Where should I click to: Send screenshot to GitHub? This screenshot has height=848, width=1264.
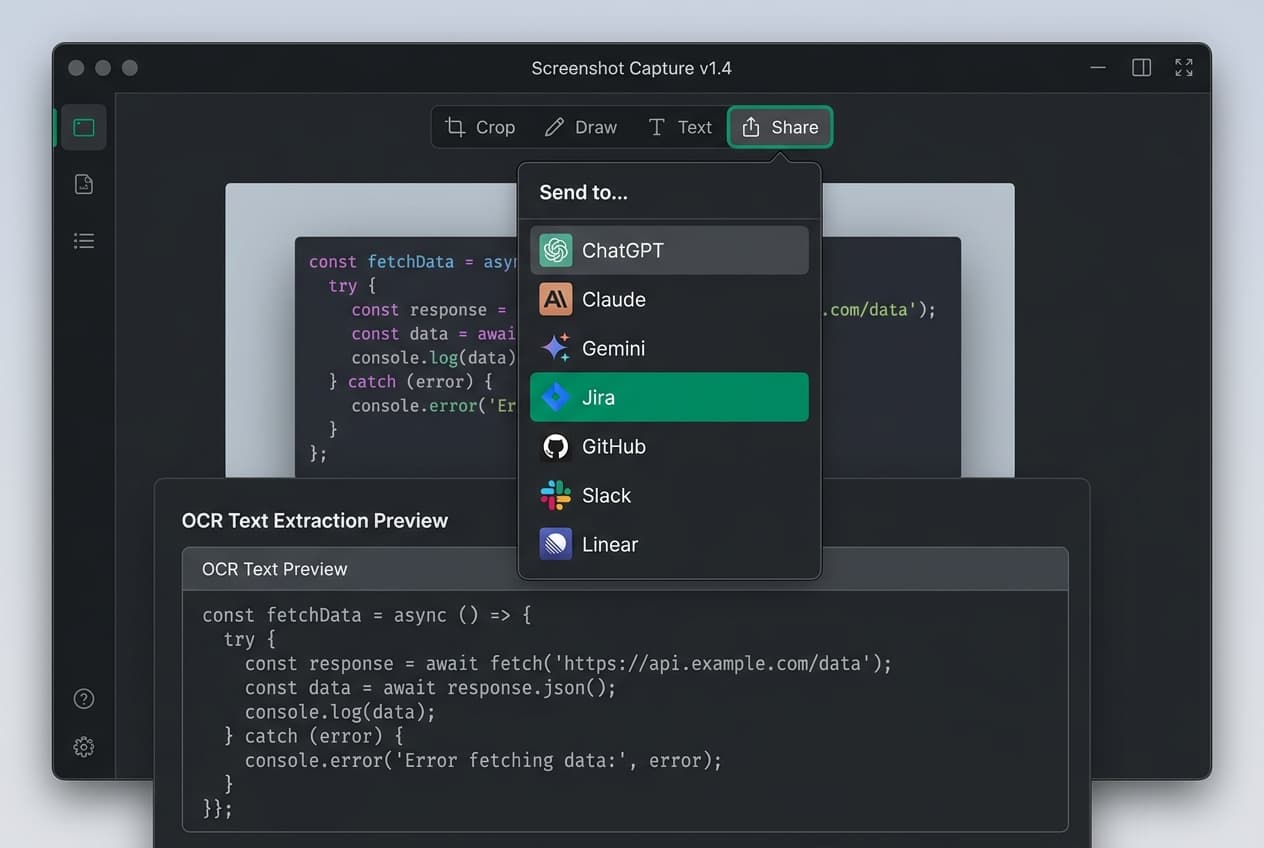point(669,446)
